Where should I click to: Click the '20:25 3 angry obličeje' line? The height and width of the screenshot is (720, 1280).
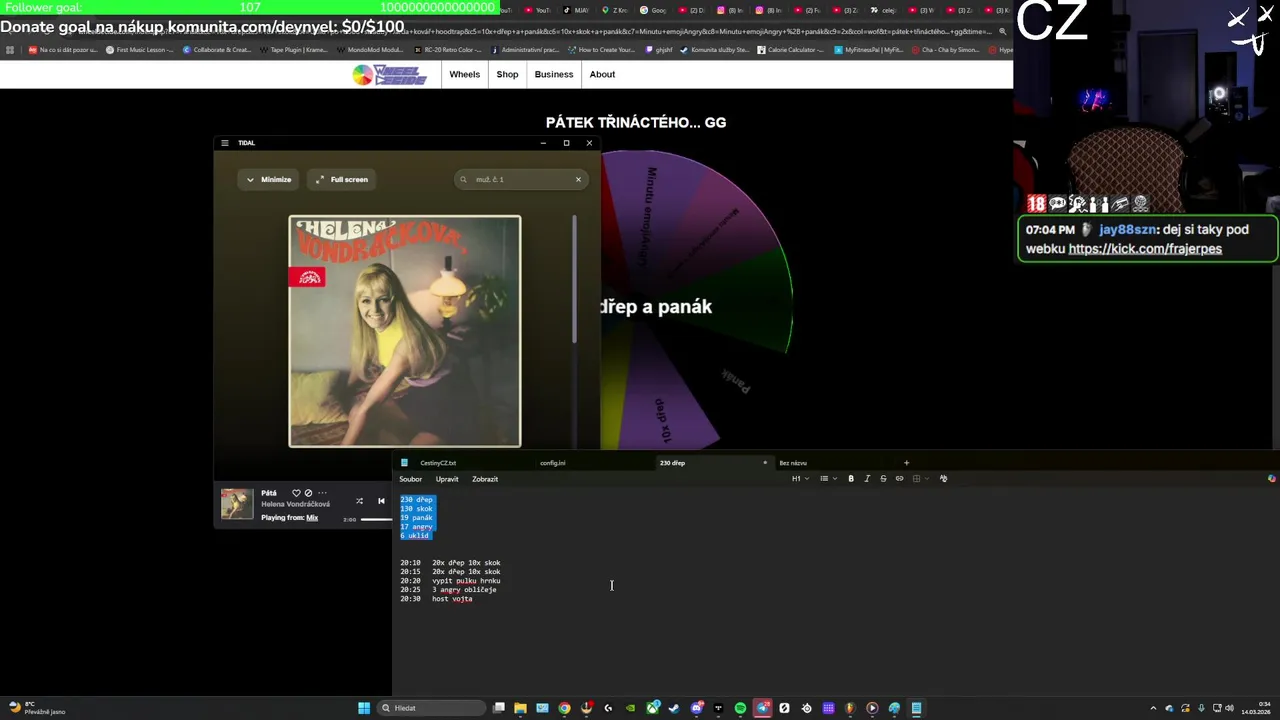point(448,590)
